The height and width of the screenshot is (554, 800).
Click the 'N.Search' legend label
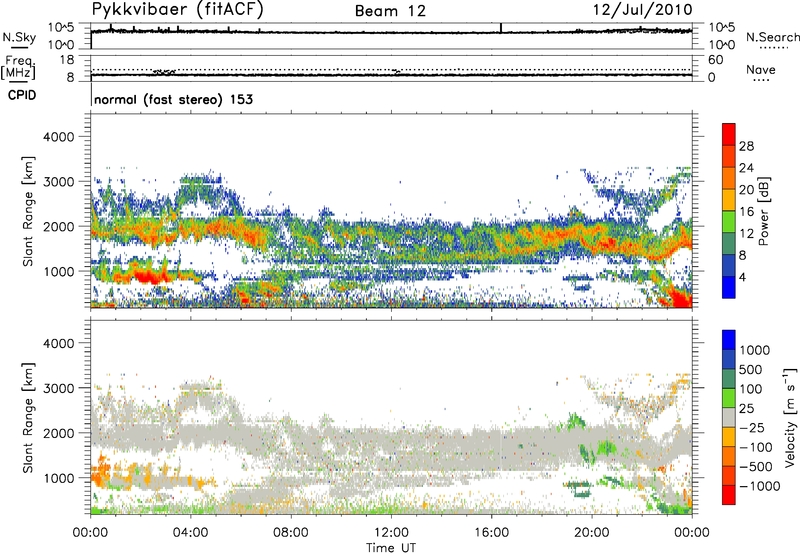pos(772,37)
